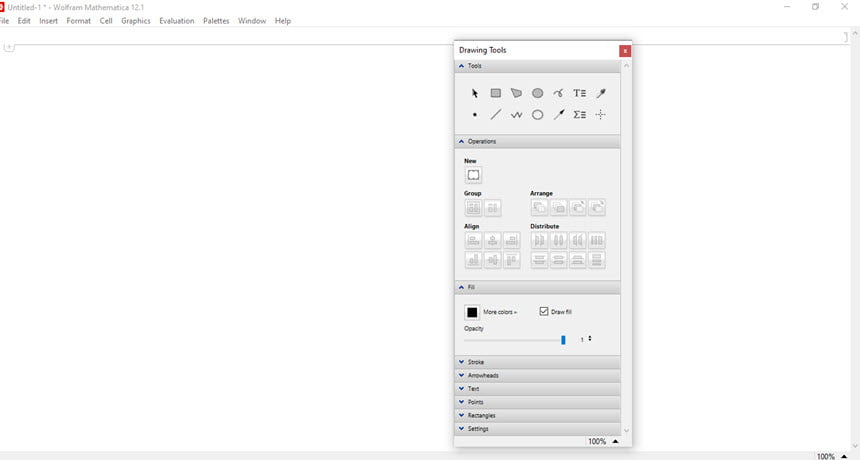Collapse the Operations section
Screen dimensions: 860x460
click(x=538, y=141)
